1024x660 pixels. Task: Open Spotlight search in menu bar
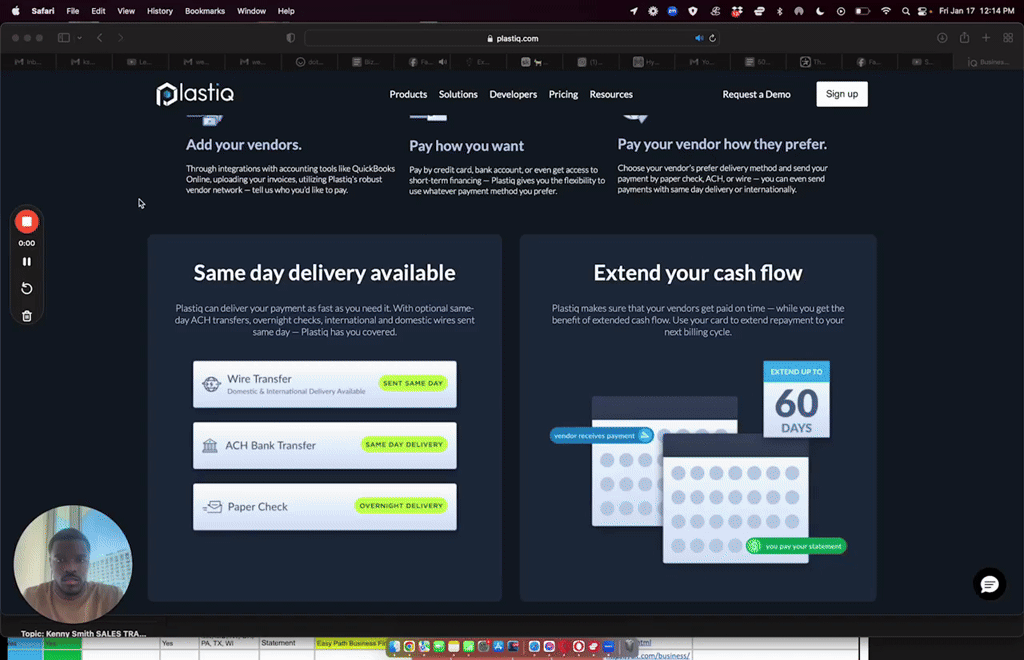tap(906, 11)
